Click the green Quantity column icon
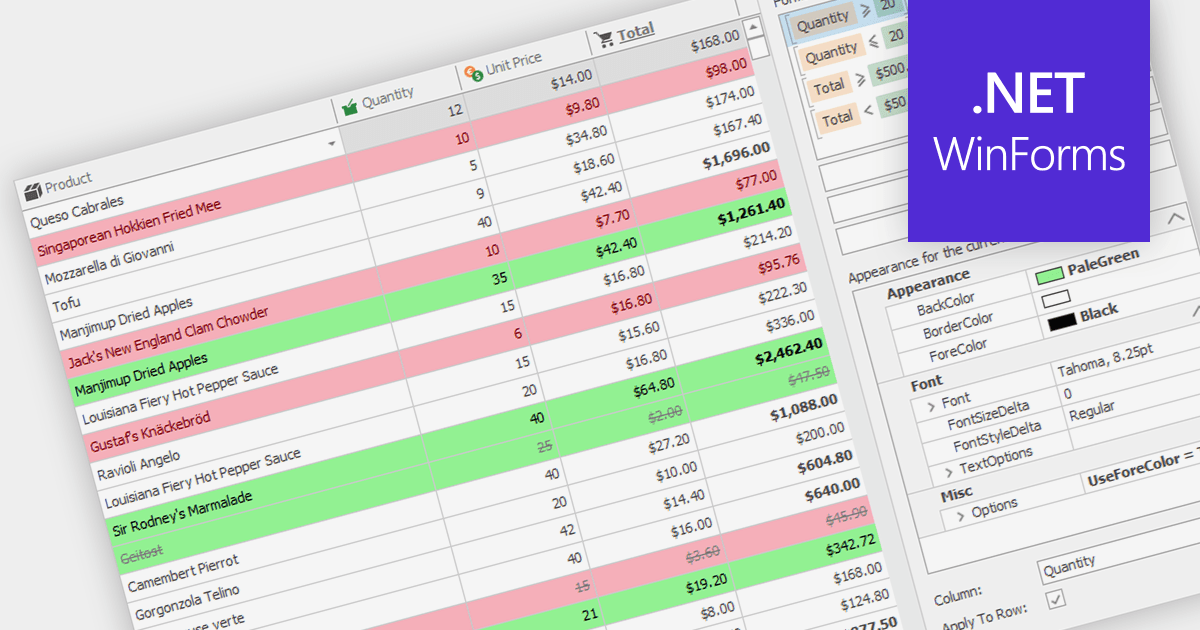The height and width of the screenshot is (630, 1200). pyautogui.click(x=350, y=107)
